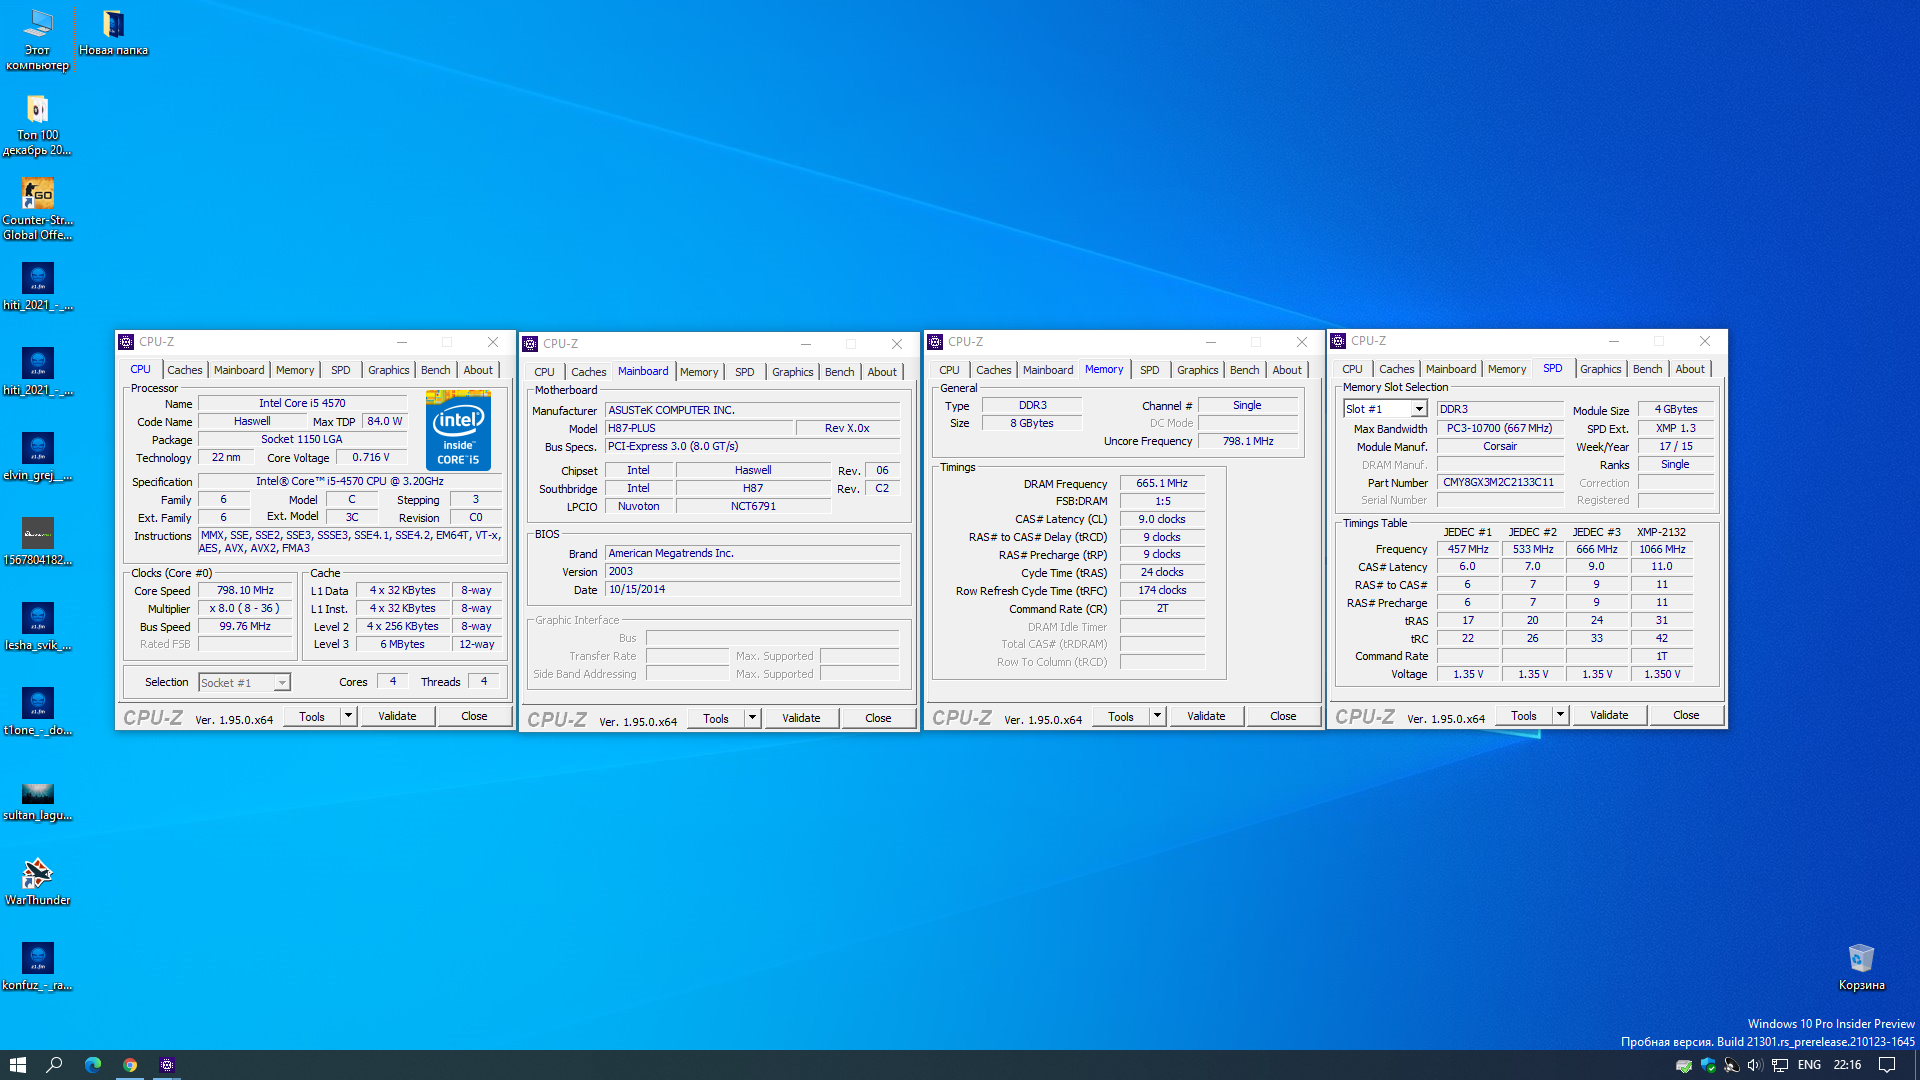Click the Intel Core i5 logo
Image resolution: width=1920 pixels, height=1080 pixels.
(458, 431)
